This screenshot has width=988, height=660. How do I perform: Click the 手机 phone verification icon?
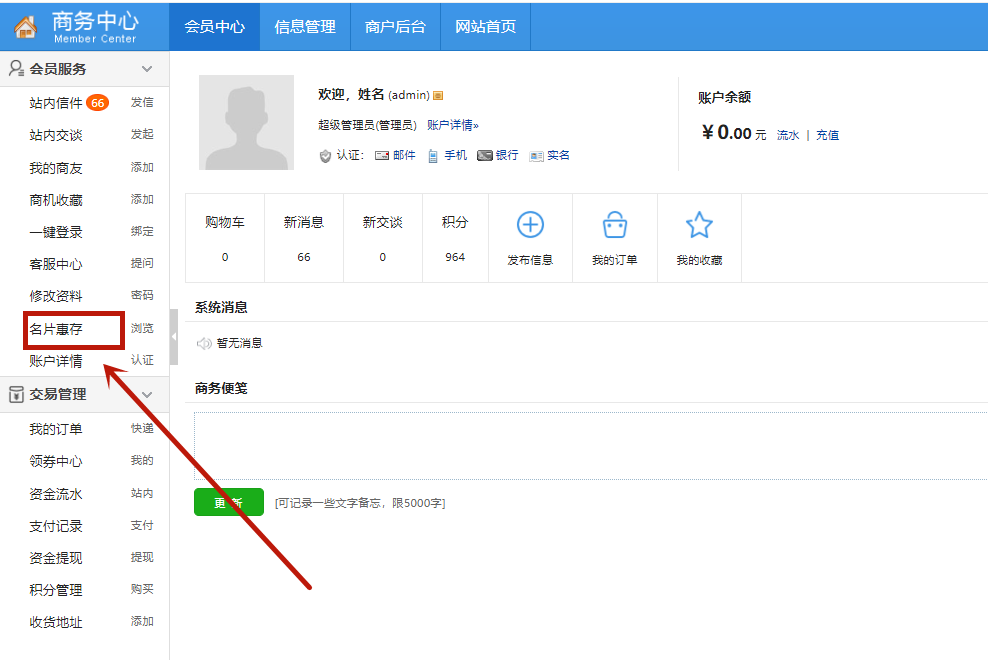(433, 156)
